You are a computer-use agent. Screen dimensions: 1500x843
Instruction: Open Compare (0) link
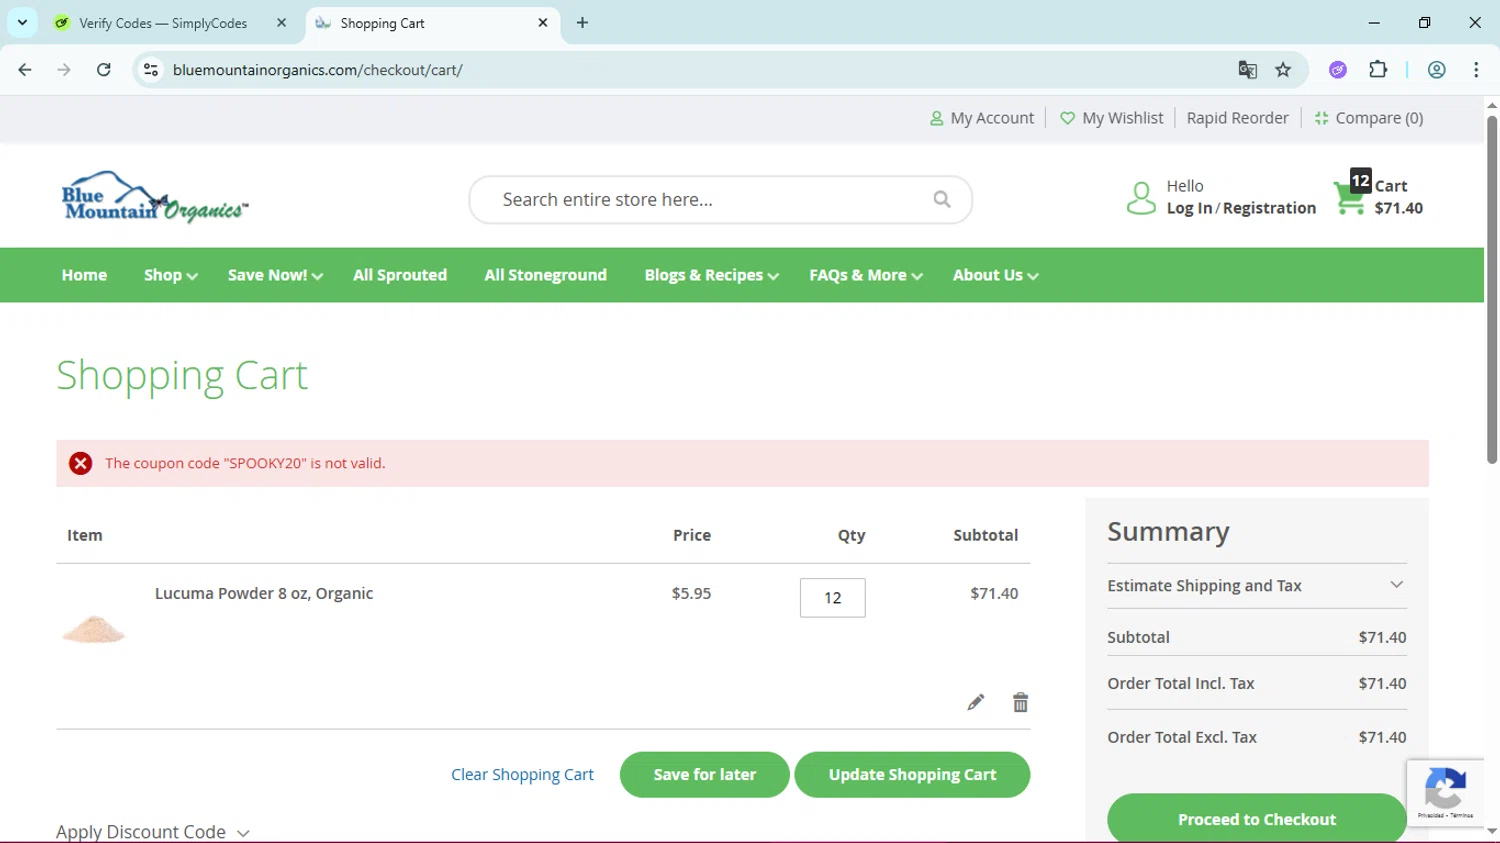[x=1368, y=118]
